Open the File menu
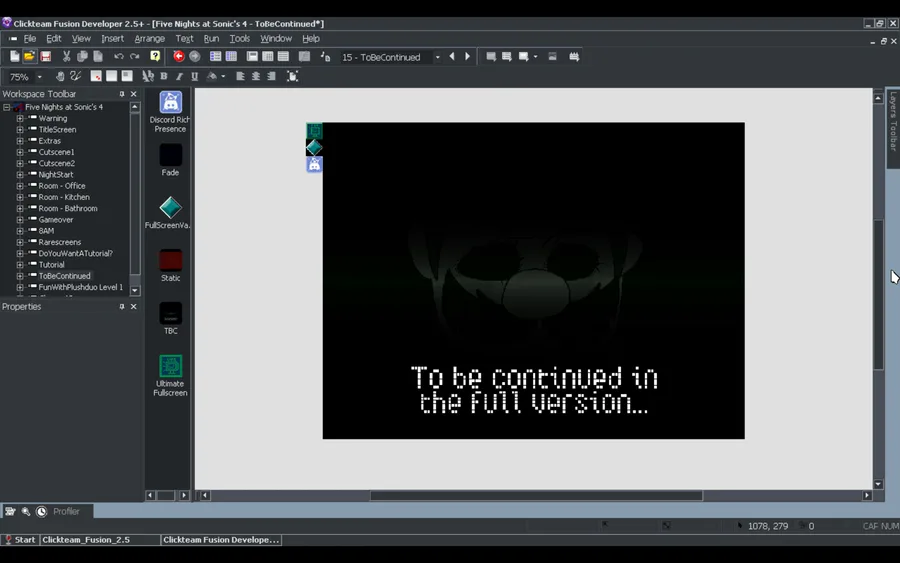Viewport: 900px width, 563px height. click(30, 38)
